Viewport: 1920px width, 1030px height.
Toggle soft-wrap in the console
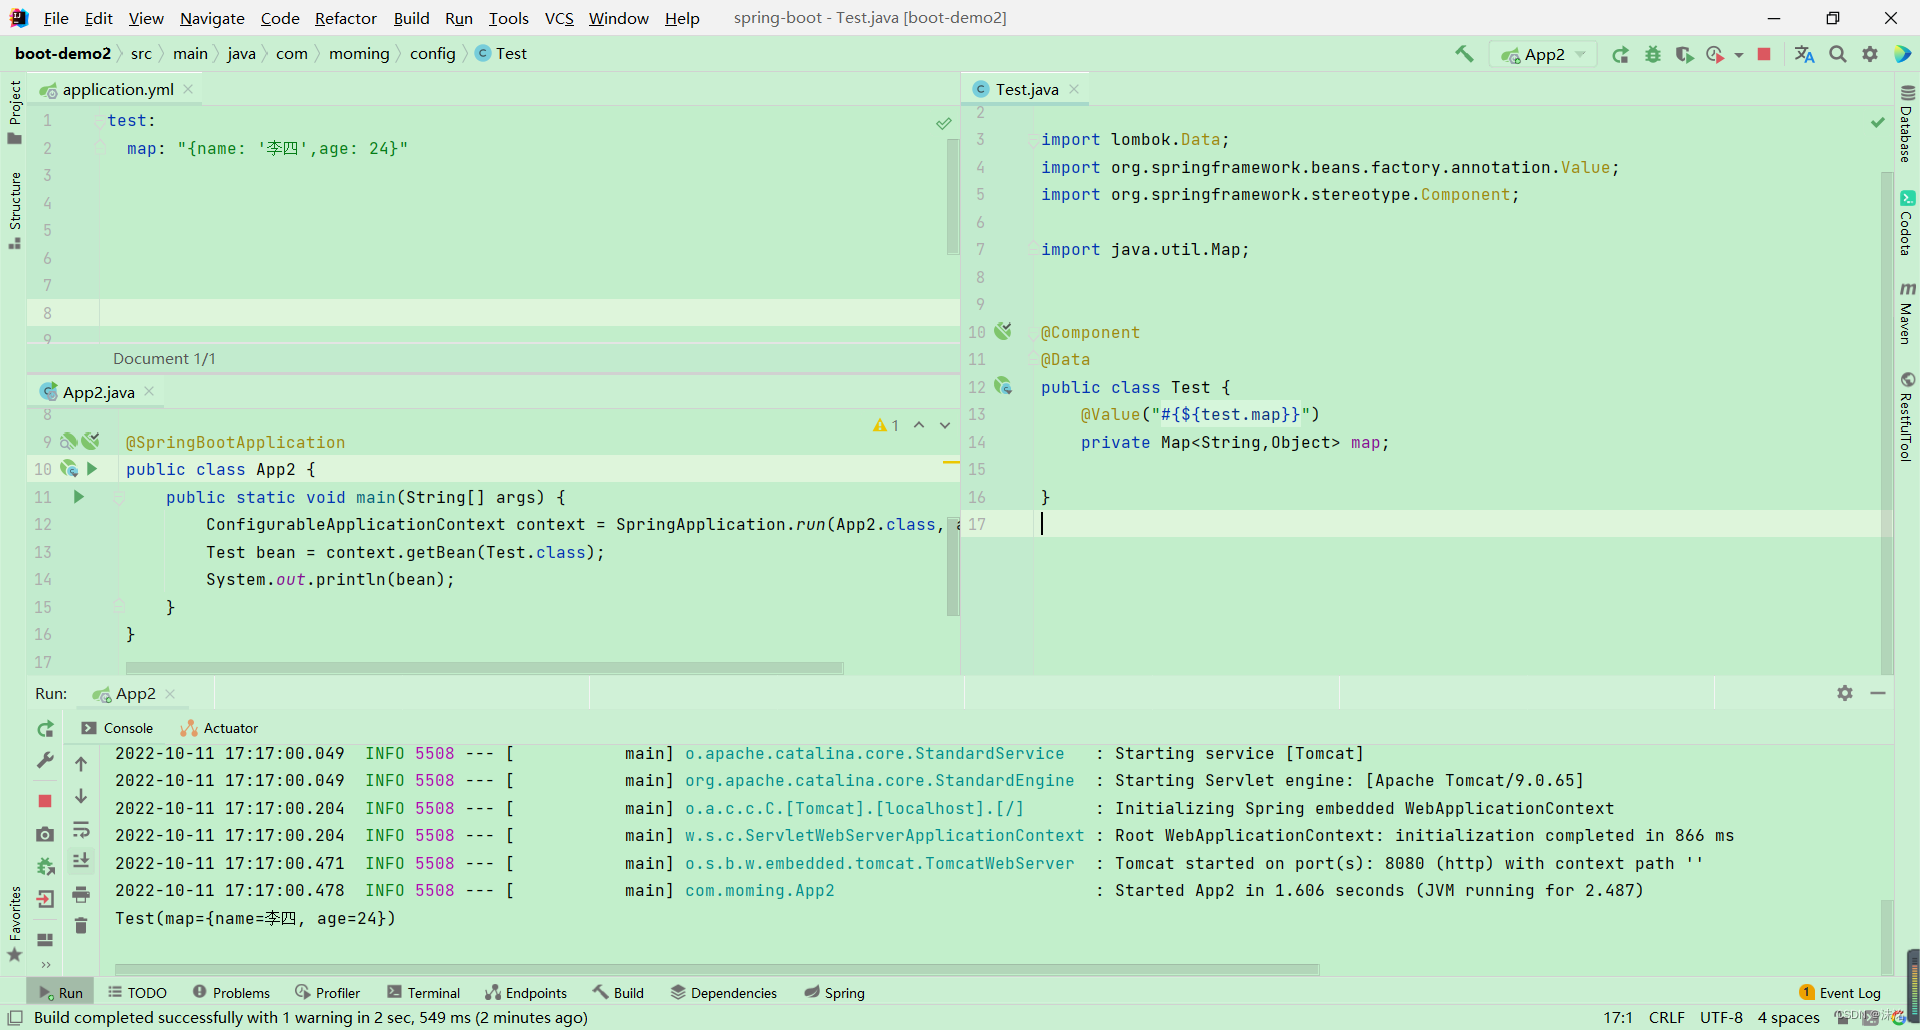(x=82, y=831)
